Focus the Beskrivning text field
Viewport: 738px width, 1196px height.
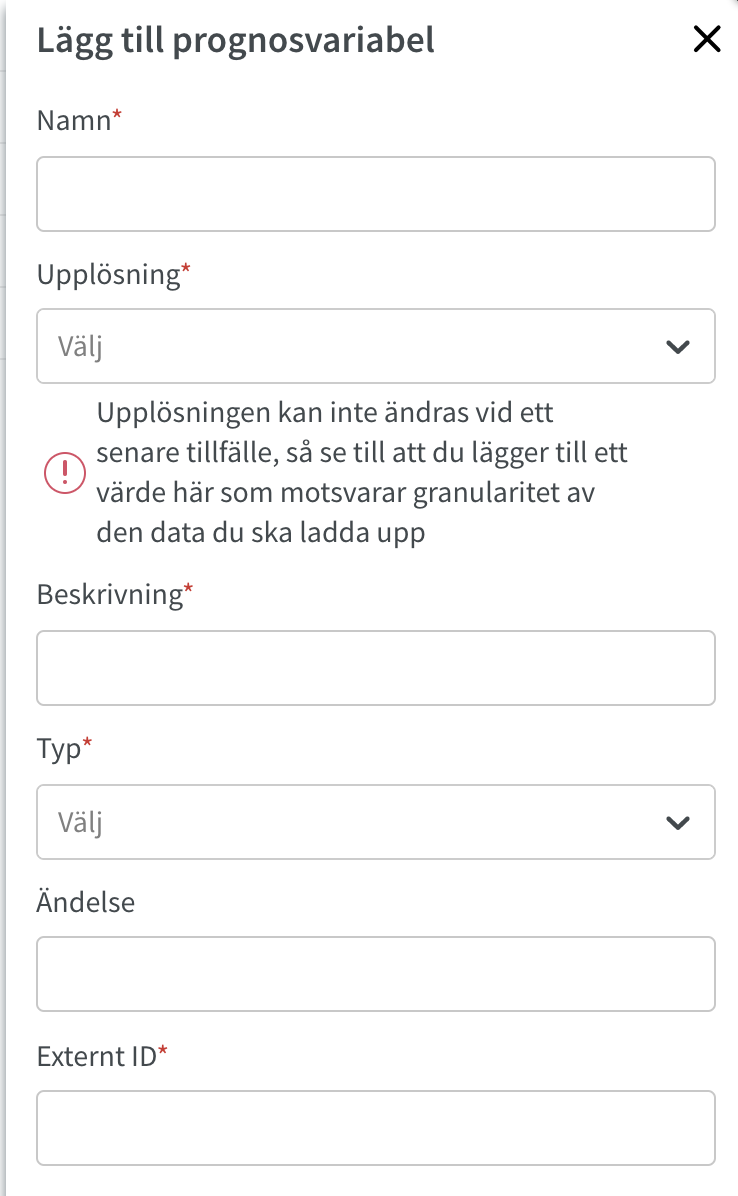(x=376, y=668)
